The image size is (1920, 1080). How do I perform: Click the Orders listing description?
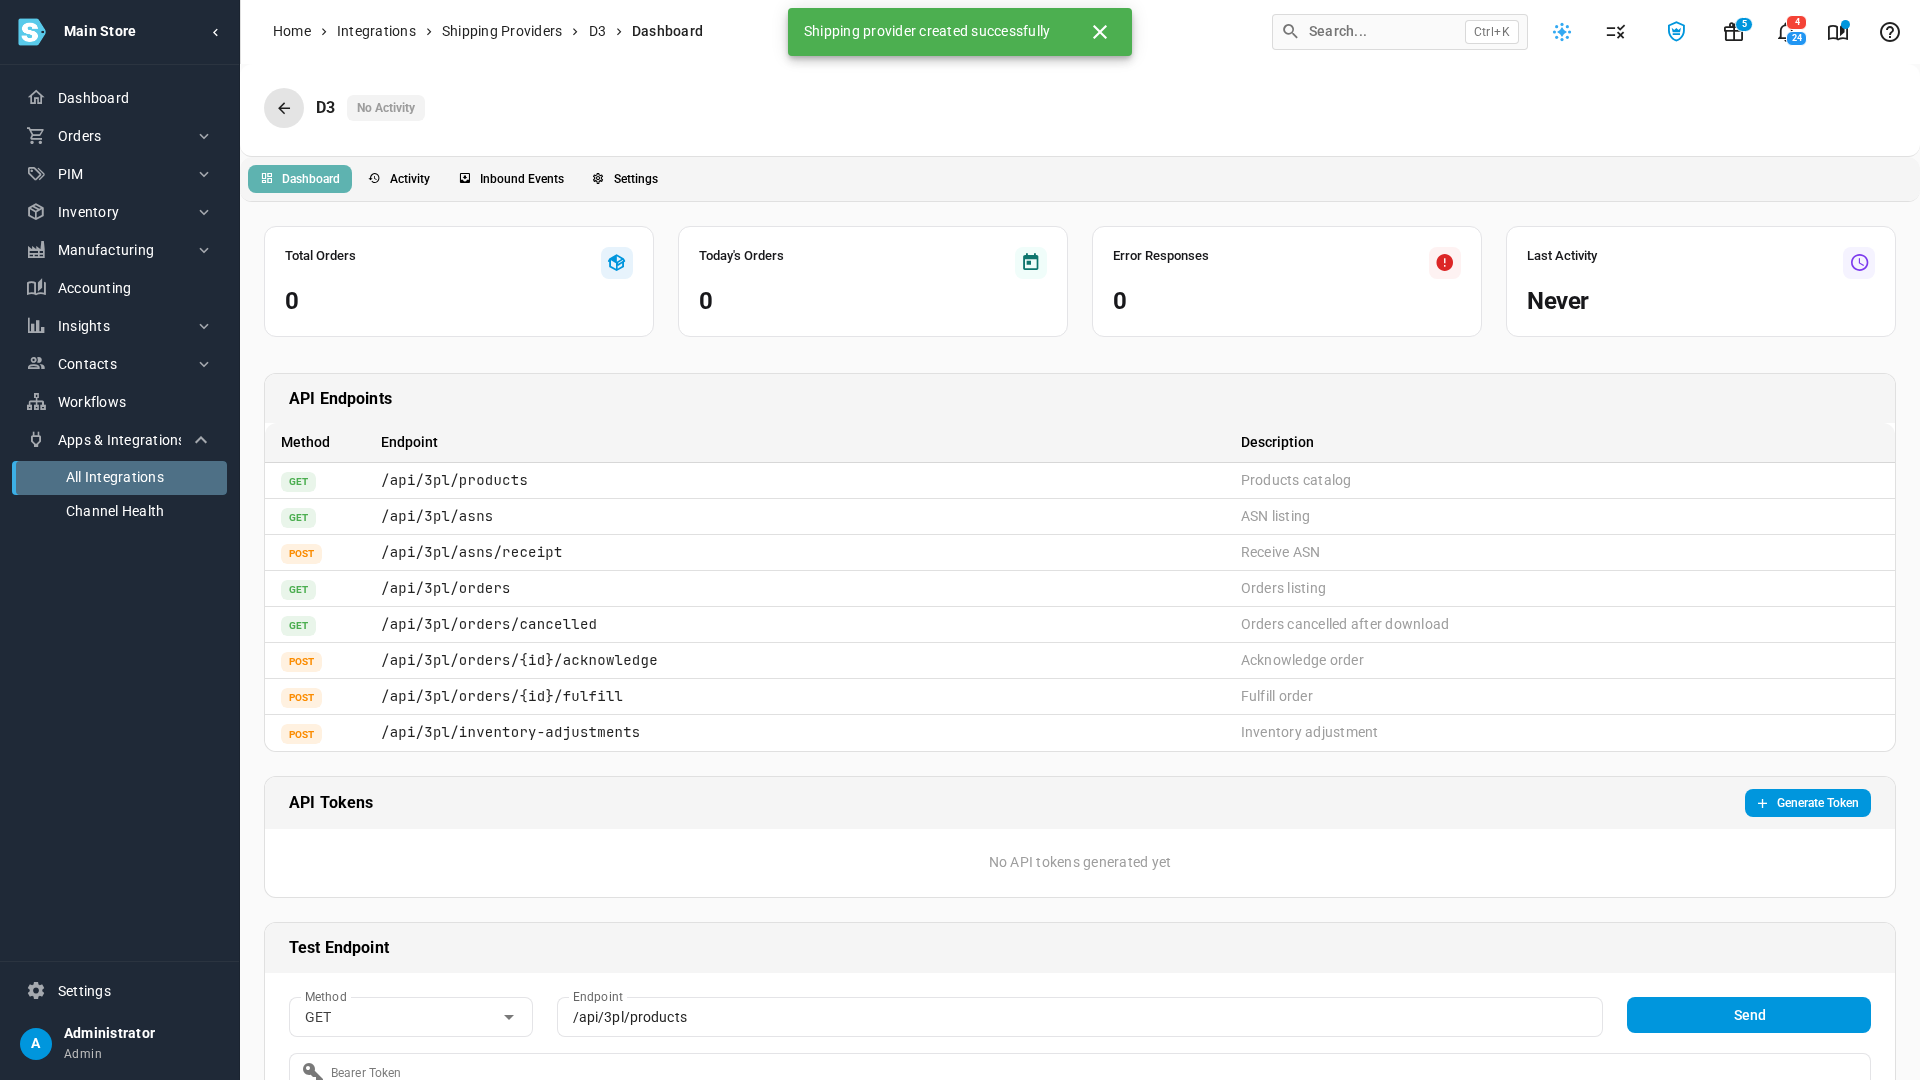tap(1283, 588)
